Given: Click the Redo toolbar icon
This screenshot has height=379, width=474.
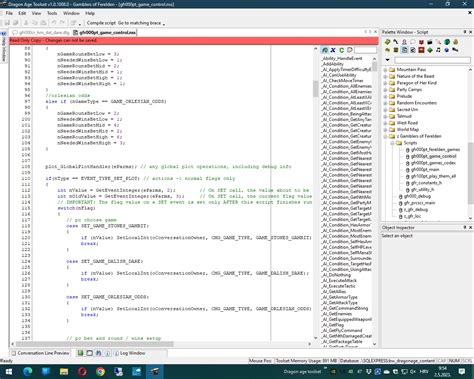Looking at the screenshot, I should click(x=62, y=23).
